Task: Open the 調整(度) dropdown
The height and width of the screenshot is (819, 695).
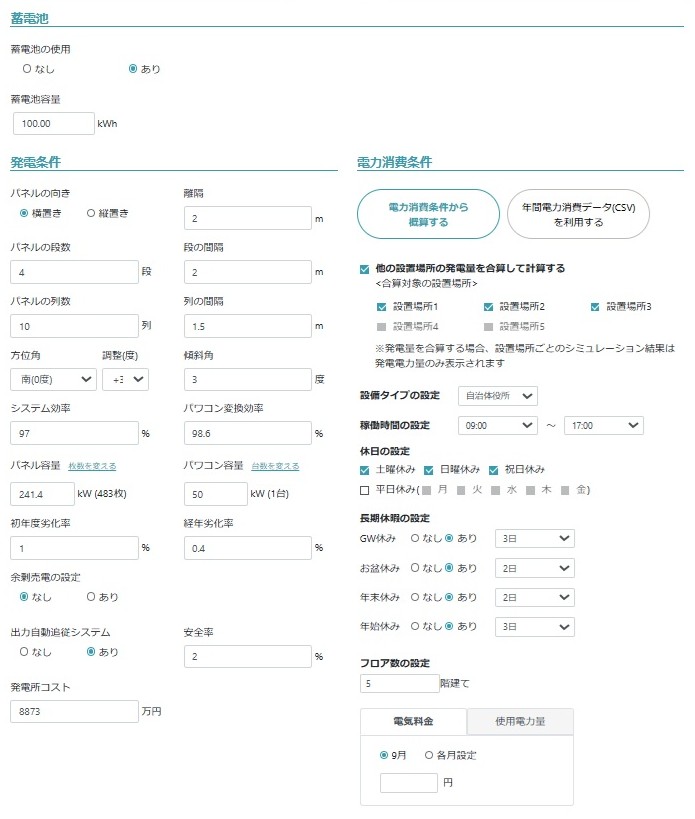Action: click(125, 380)
